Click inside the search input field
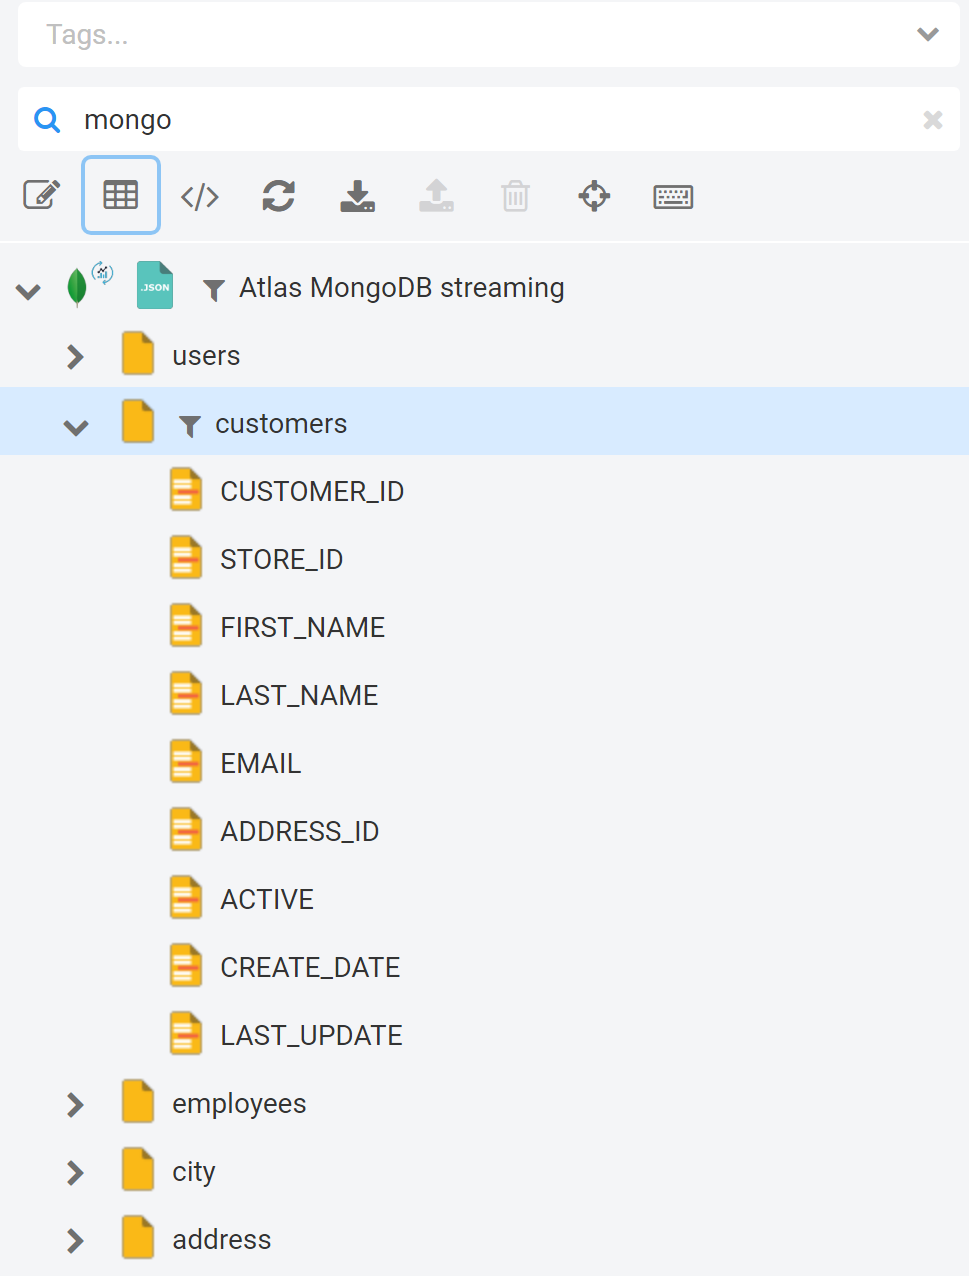Viewport: 969px width, 1276px height. (400, 119)
